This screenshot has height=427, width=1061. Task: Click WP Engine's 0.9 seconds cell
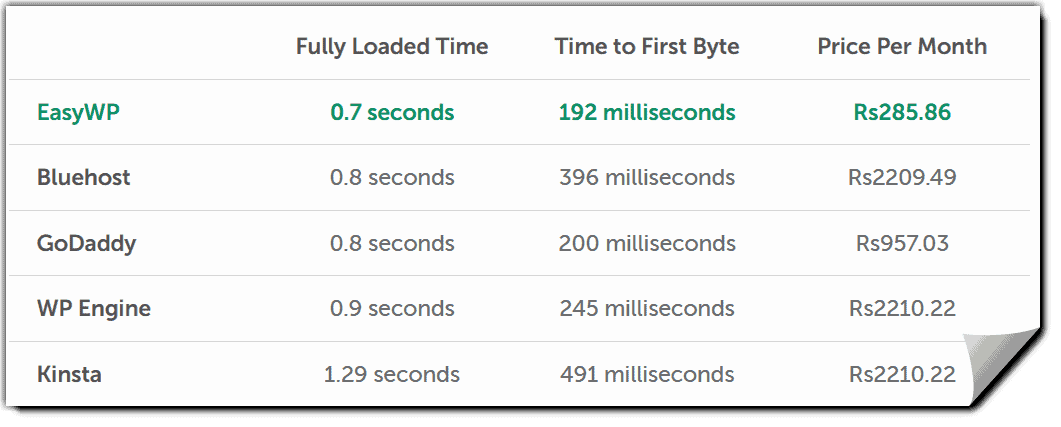pyautogui.click(x=392, y=308)
